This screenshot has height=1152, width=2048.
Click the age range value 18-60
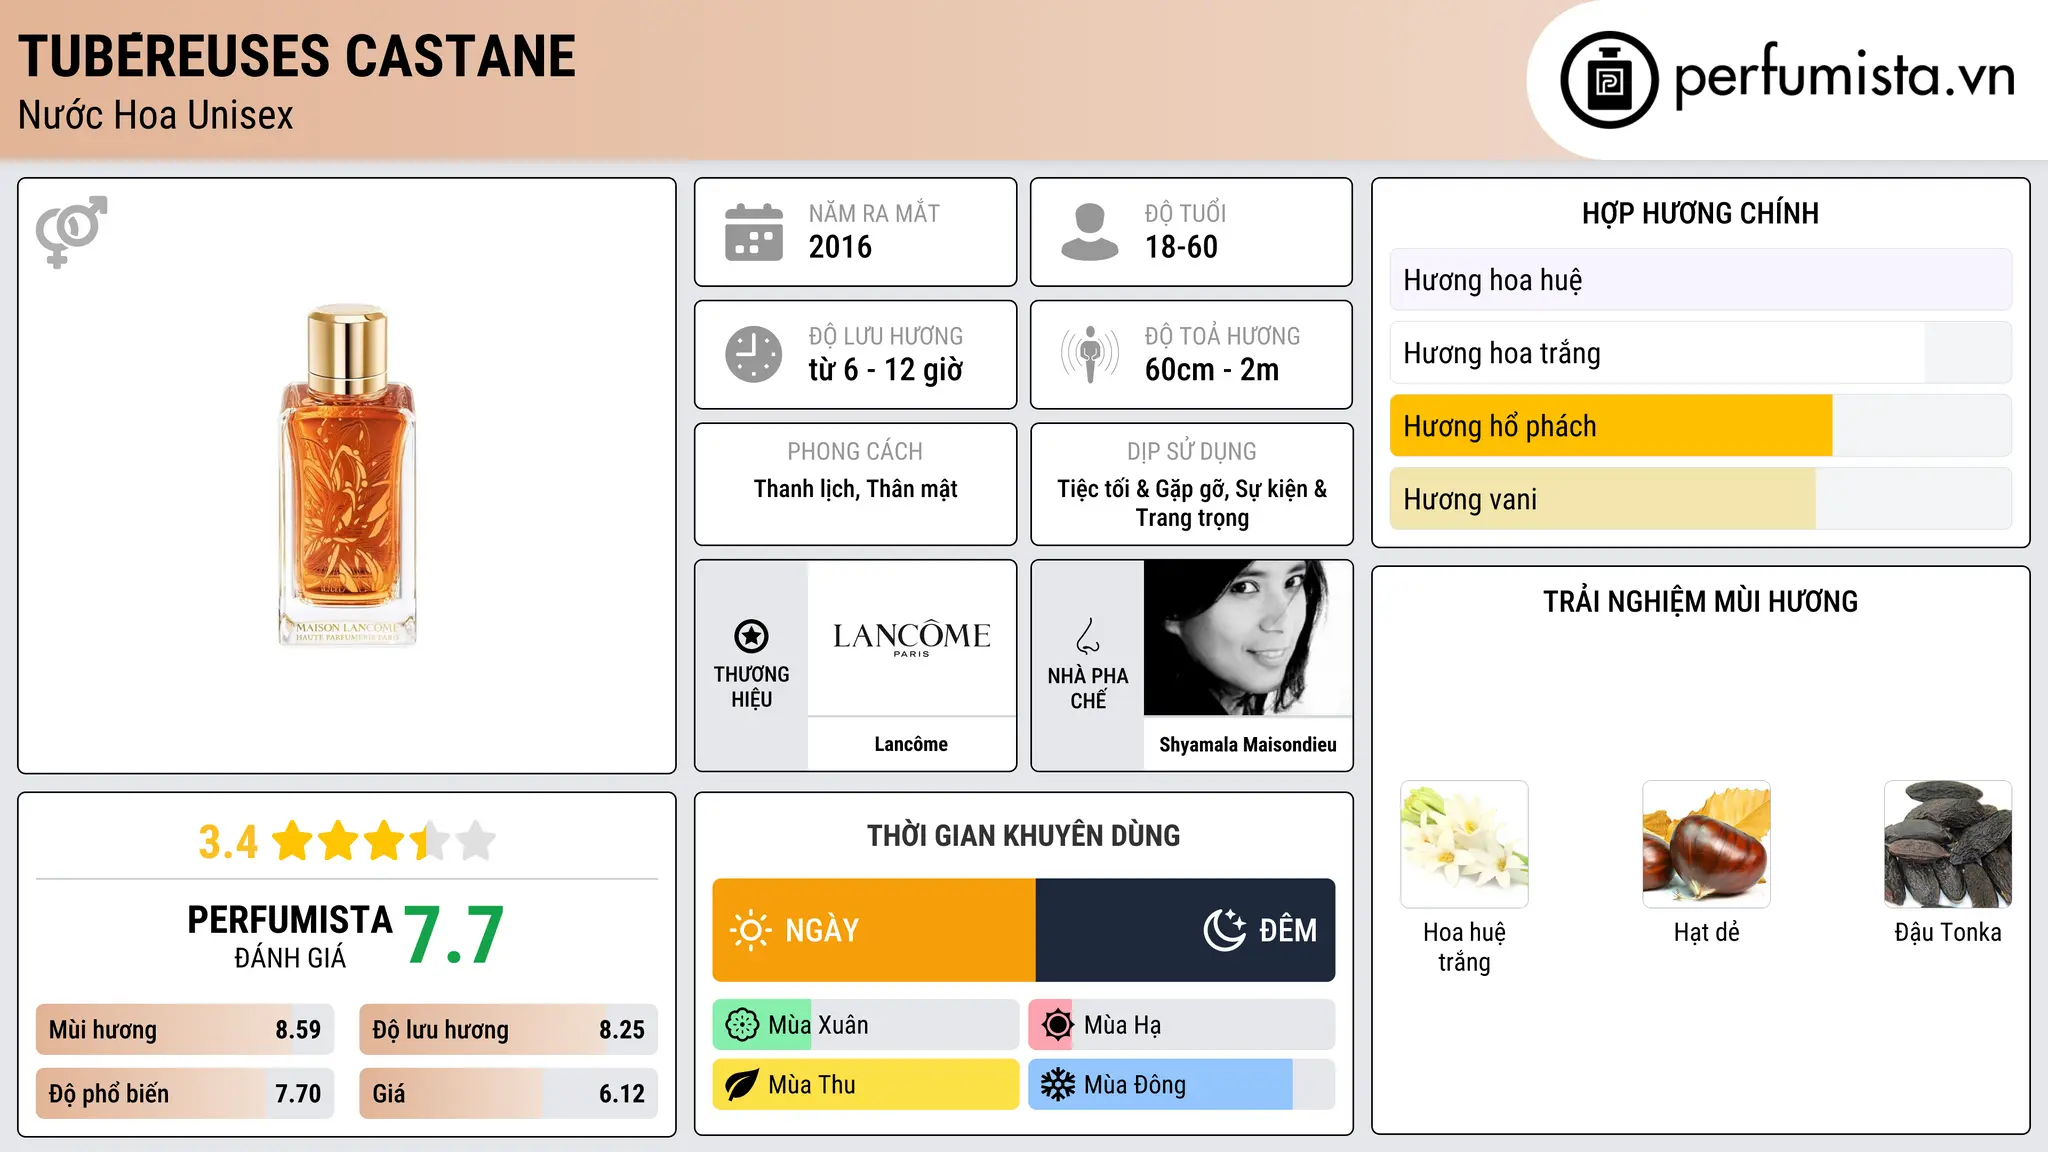coord(1181,247)
